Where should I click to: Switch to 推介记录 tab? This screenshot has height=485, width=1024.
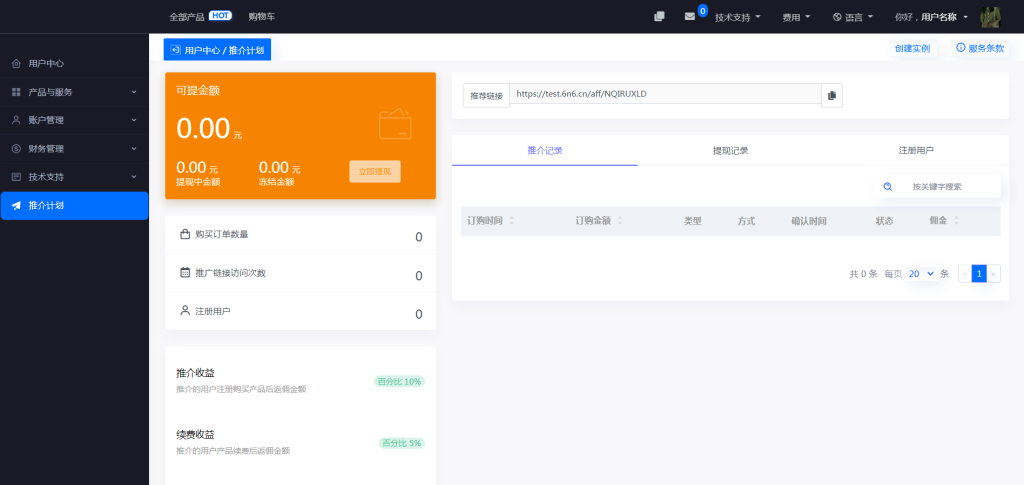pos(545,150)
